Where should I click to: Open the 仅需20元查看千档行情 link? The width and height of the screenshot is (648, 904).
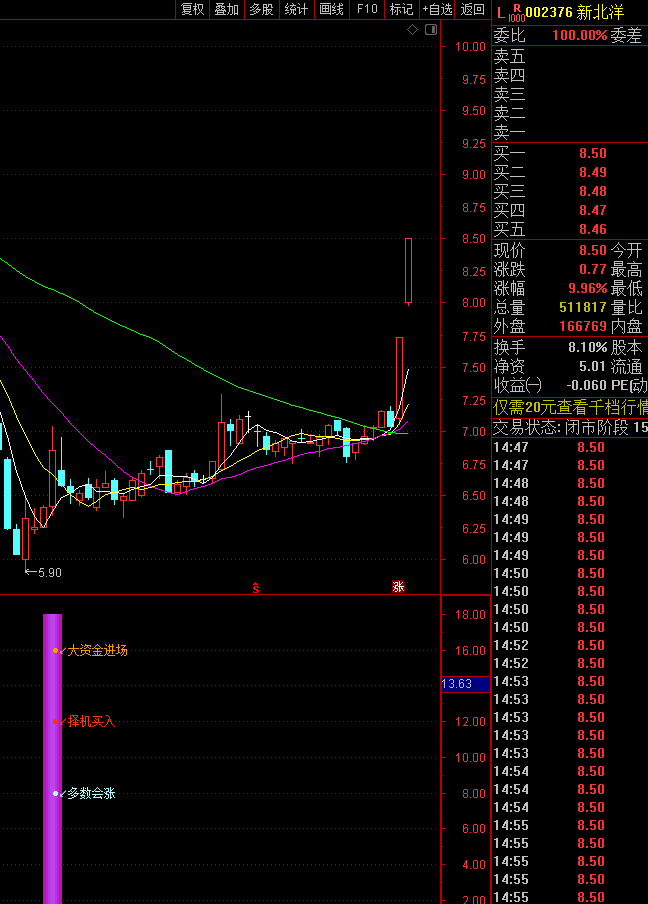pyautogui.click(x=570, y=408)
